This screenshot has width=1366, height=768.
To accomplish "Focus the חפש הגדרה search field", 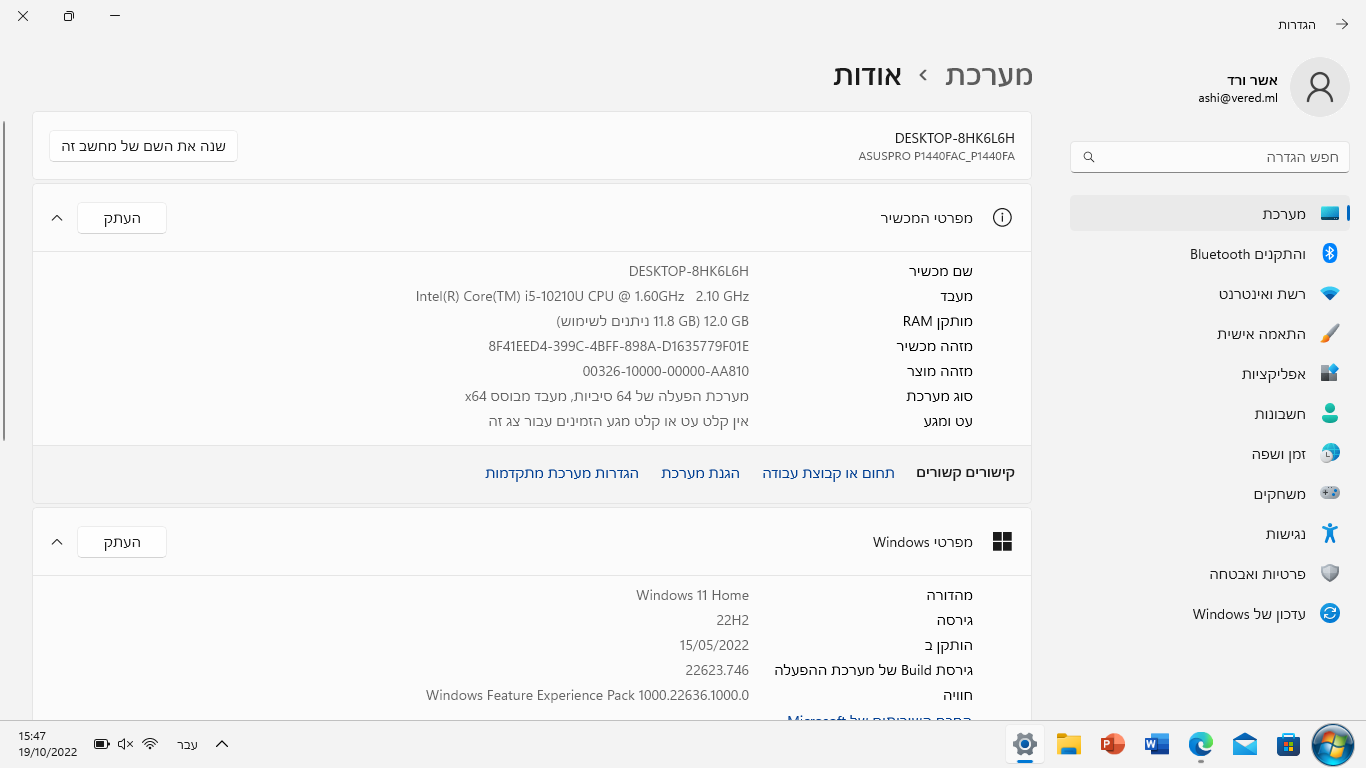I will (1210, 157).
